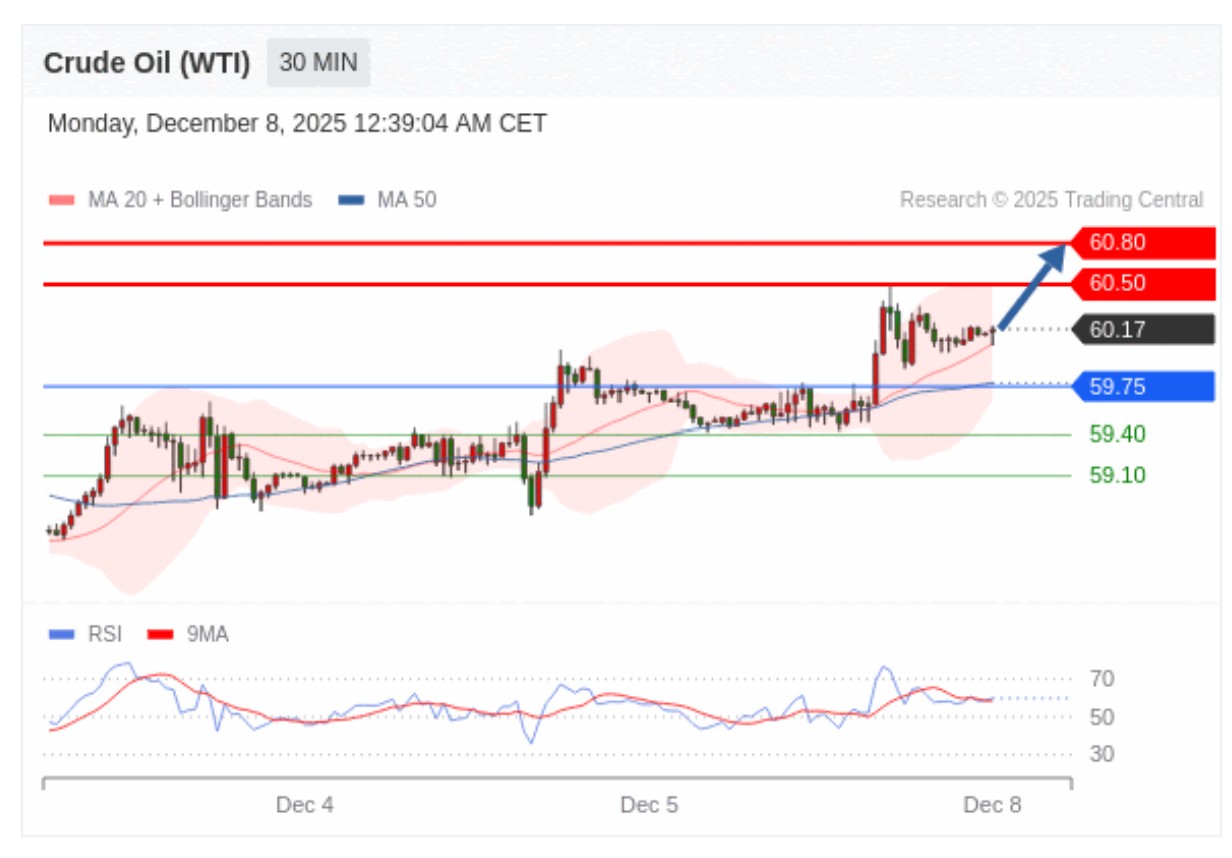
Task: Click the blue upward forecast arrow
Action: [x=1031, y=284]
